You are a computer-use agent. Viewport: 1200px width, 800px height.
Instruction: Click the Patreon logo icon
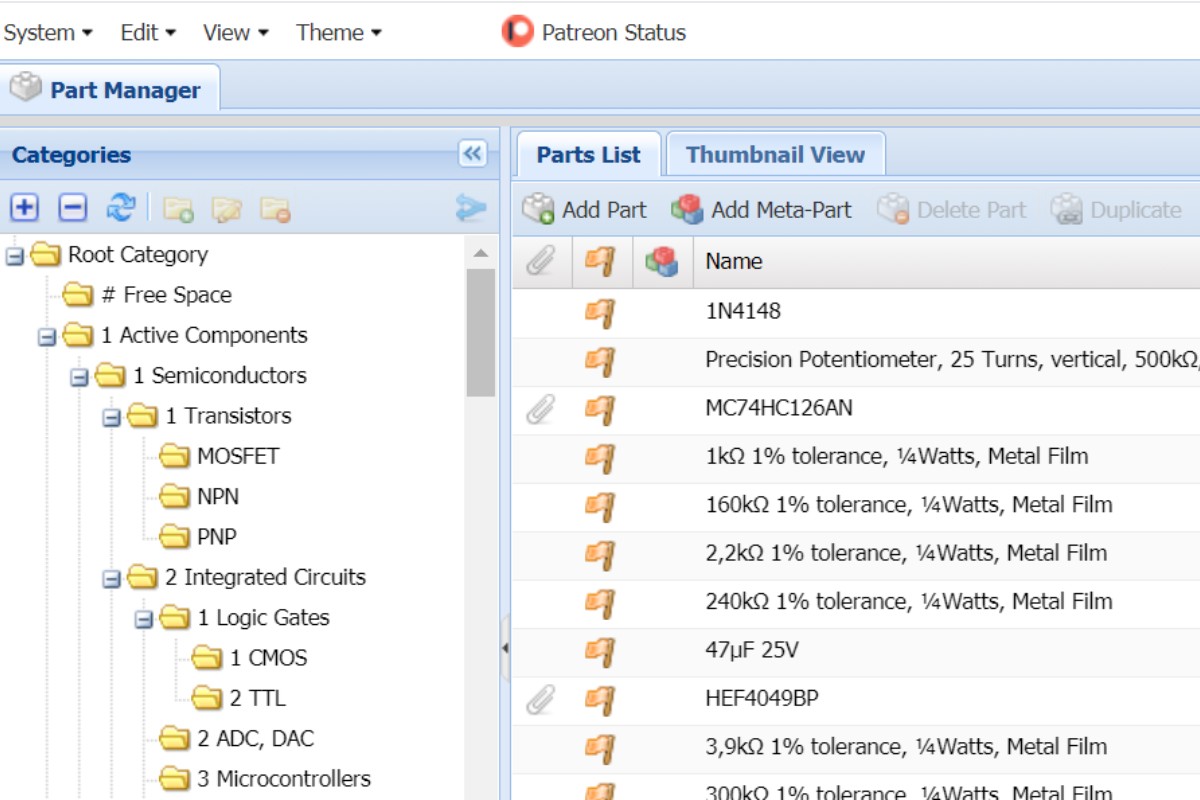pos(517,32)
